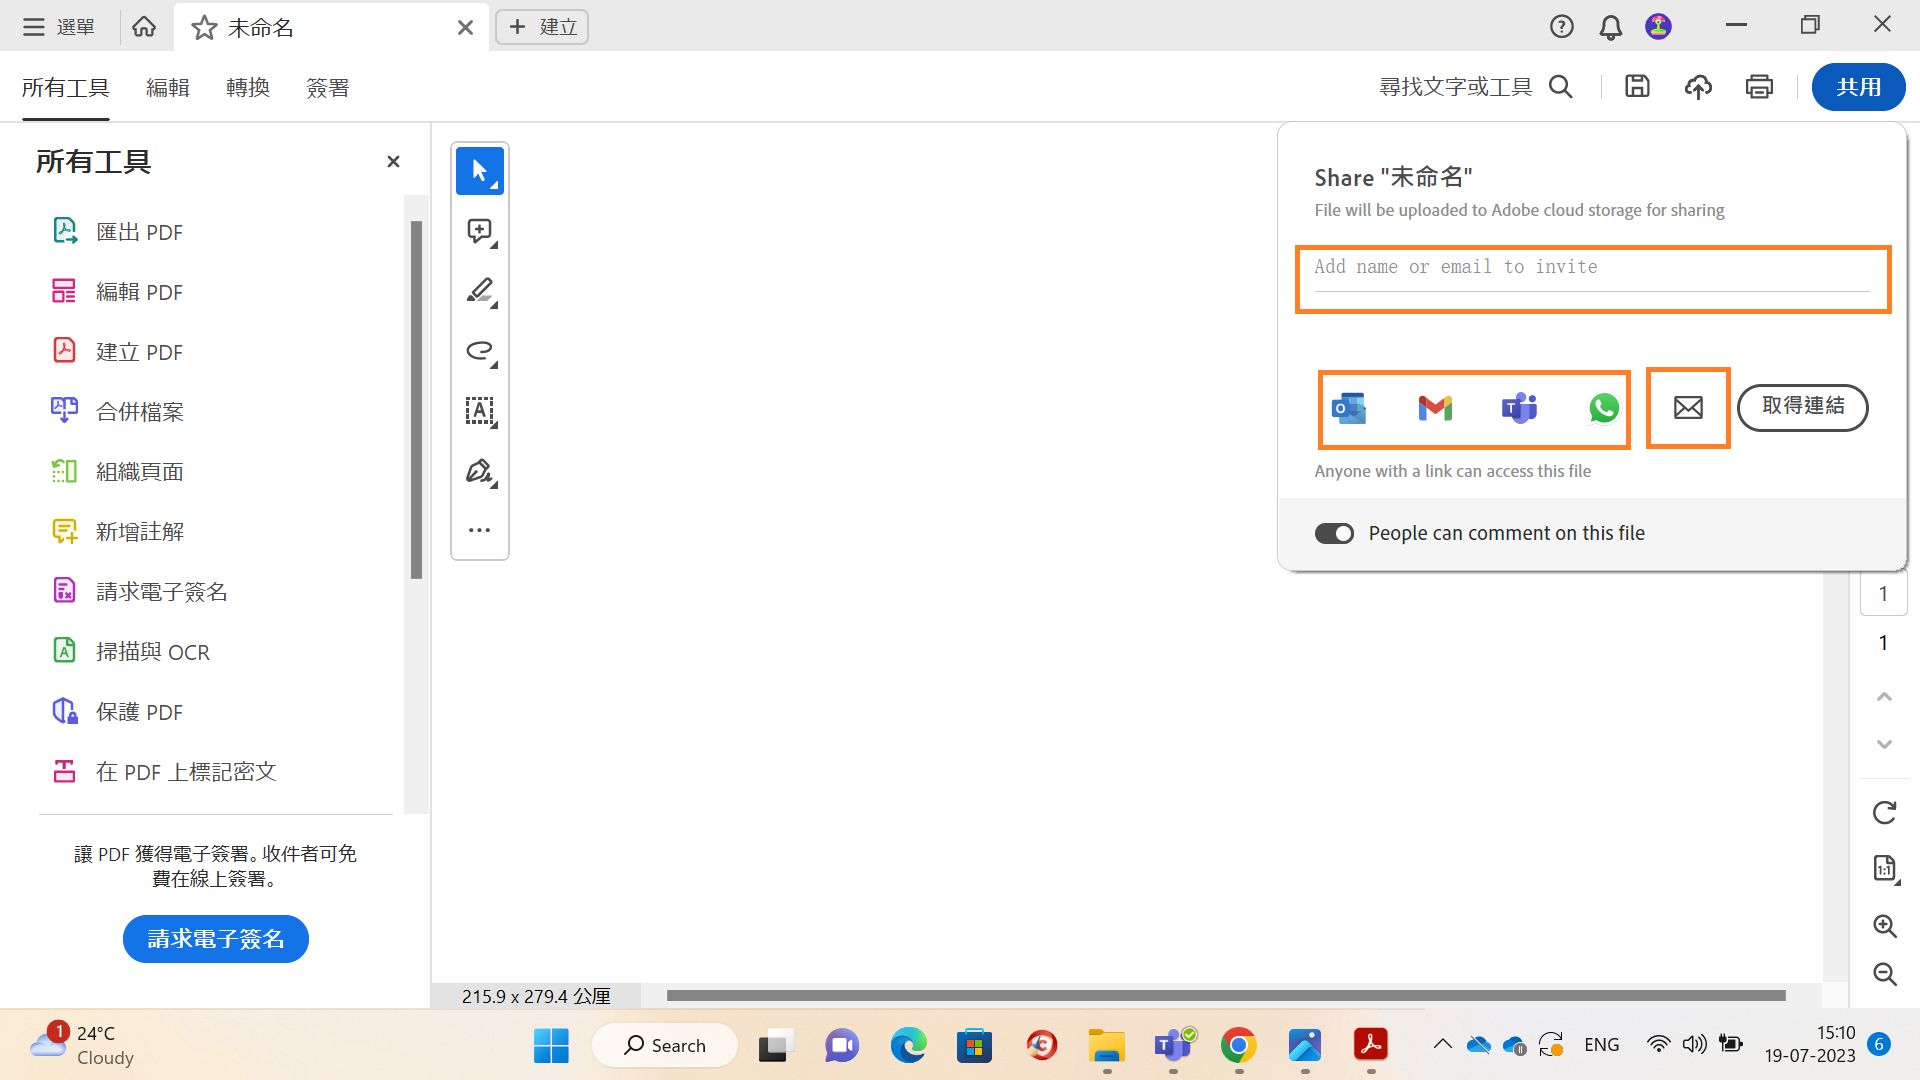
Task: Open the Fill and Sign pen tool
Action: point(479,470)
